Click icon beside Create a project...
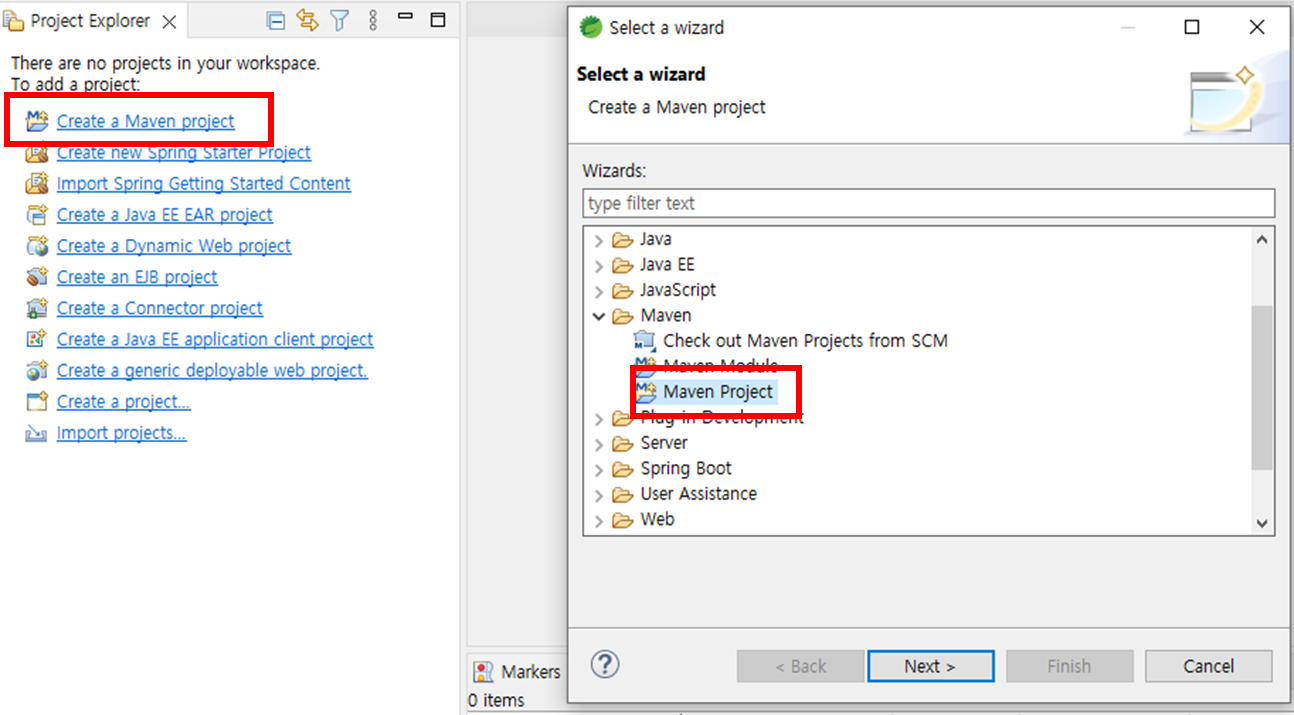The width and height of the screenshot is (1294, 715). (x=37, y=402)
